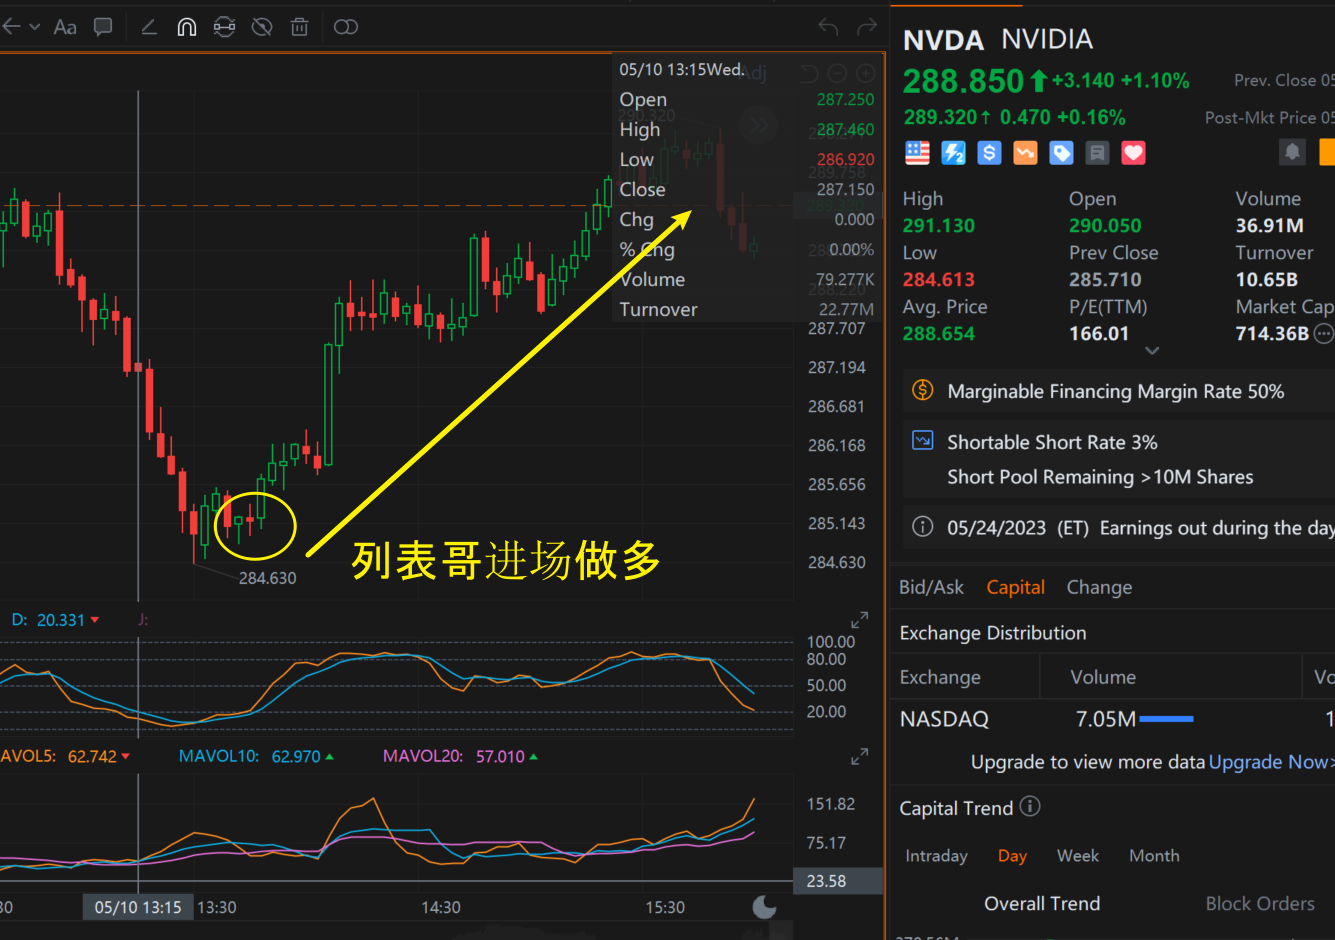1335x940 pixels.
Task: Delete drawings with the trash icon
Action: pyautogui.click(x=299, y=27)
